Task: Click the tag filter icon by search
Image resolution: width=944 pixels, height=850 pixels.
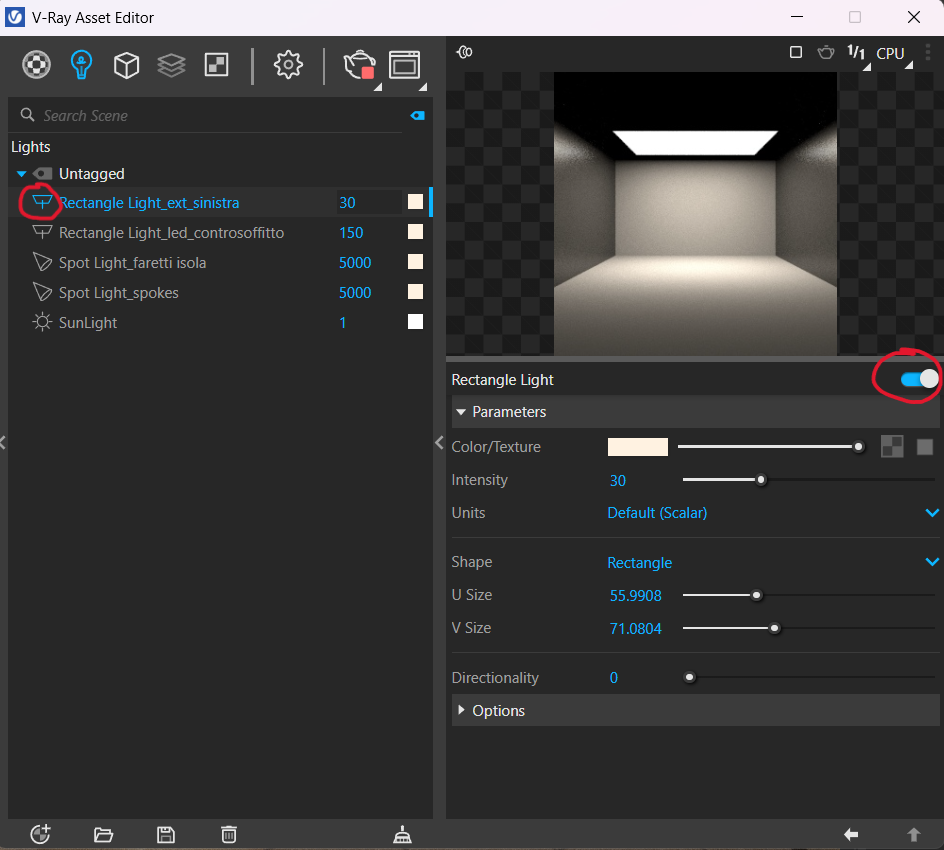Action: pyautogui.click(x=417, y=116)
